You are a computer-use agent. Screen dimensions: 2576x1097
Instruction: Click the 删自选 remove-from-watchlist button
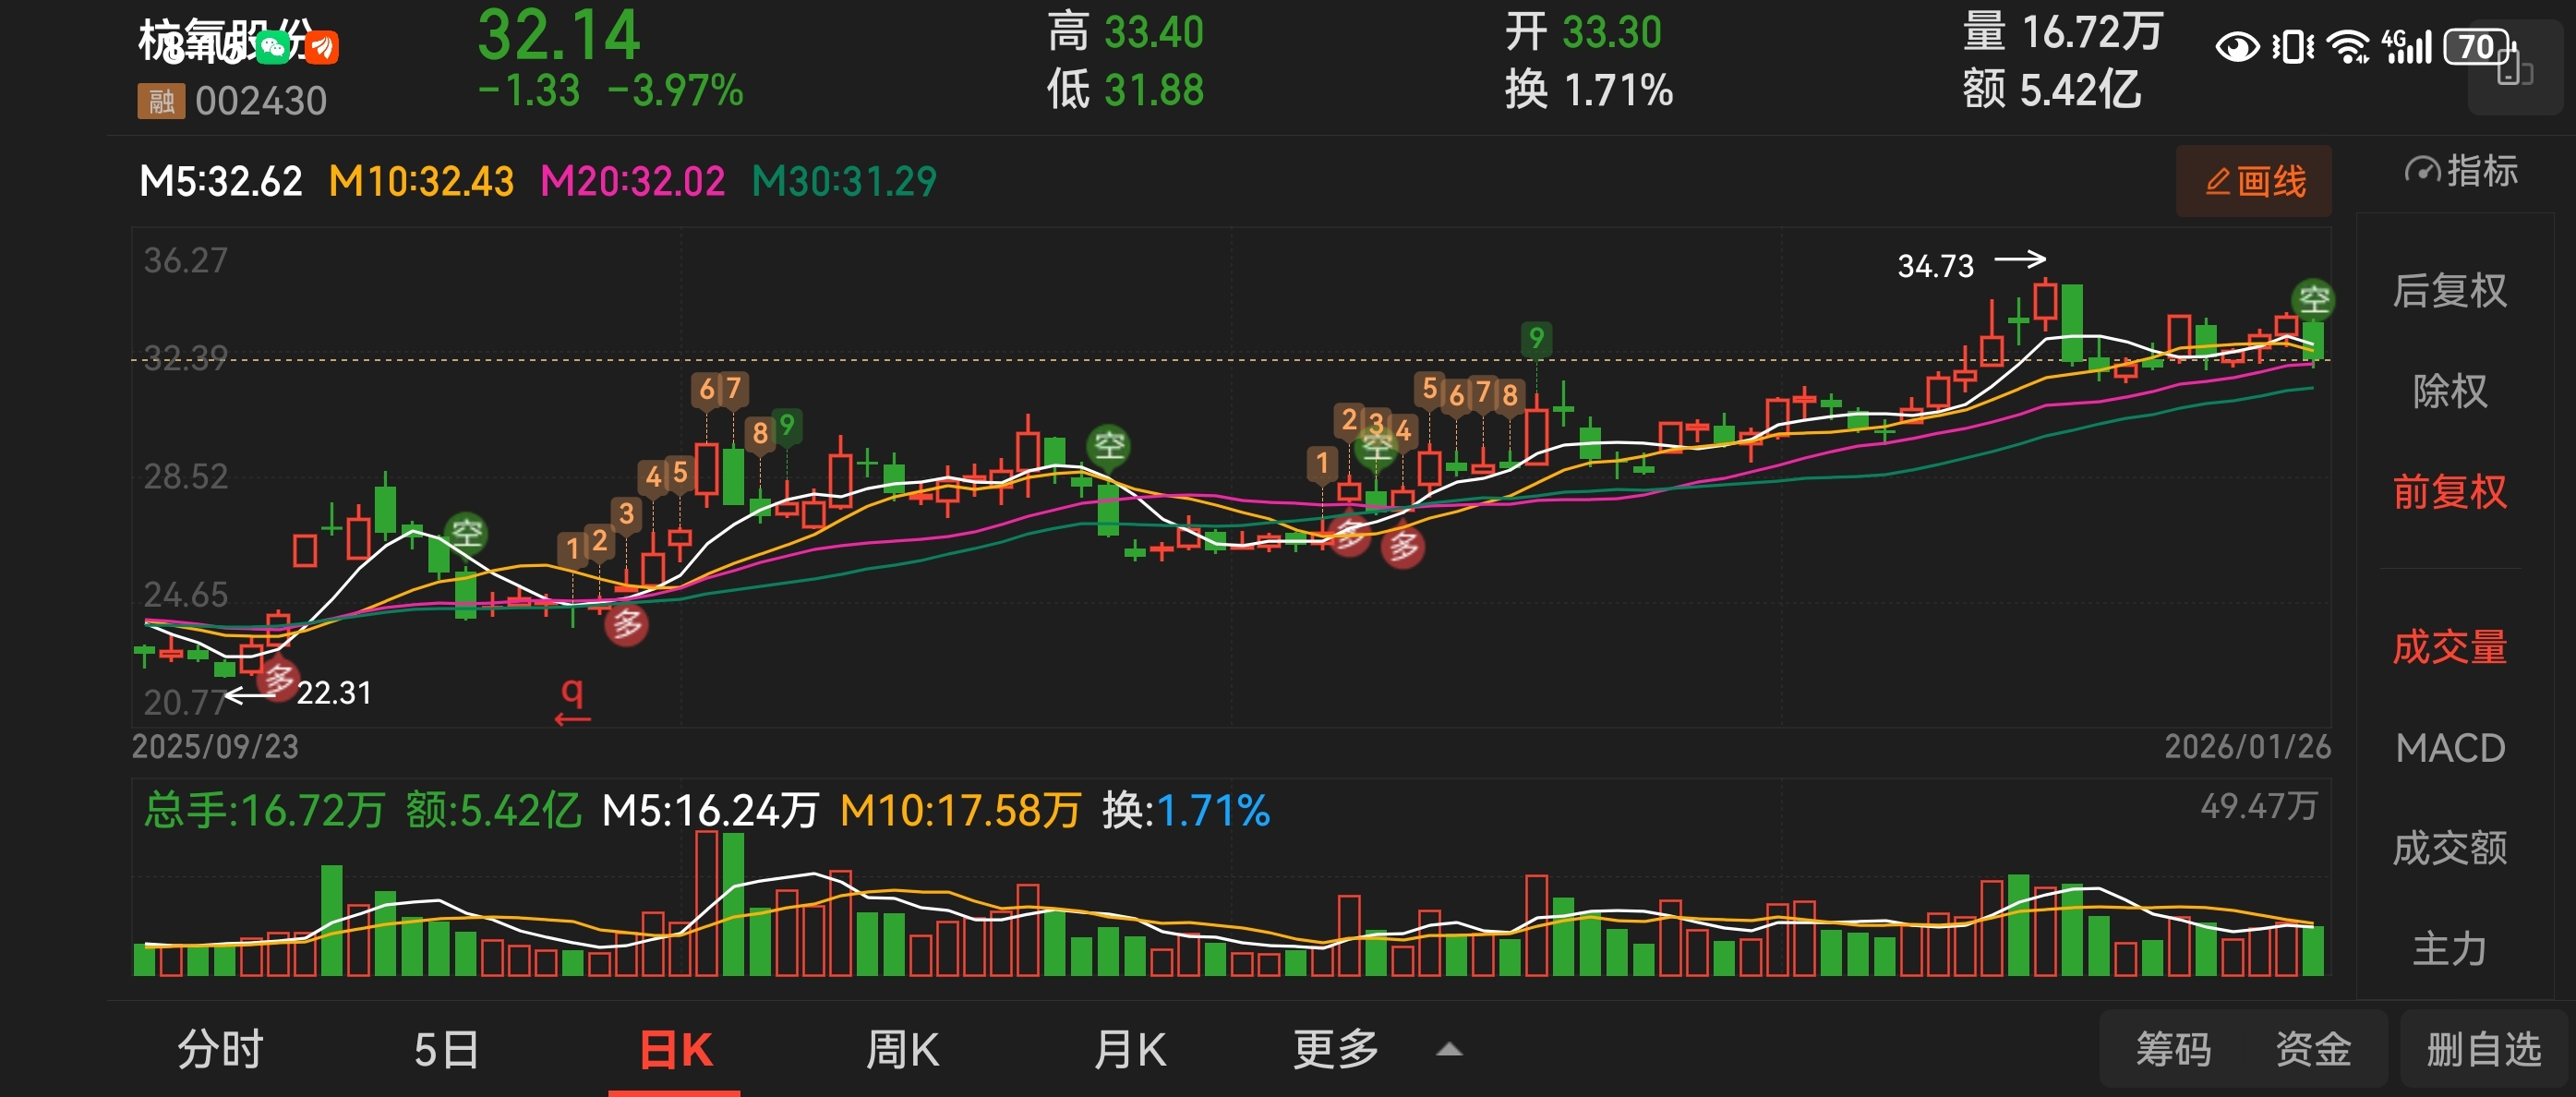tap(2483, 1050)
